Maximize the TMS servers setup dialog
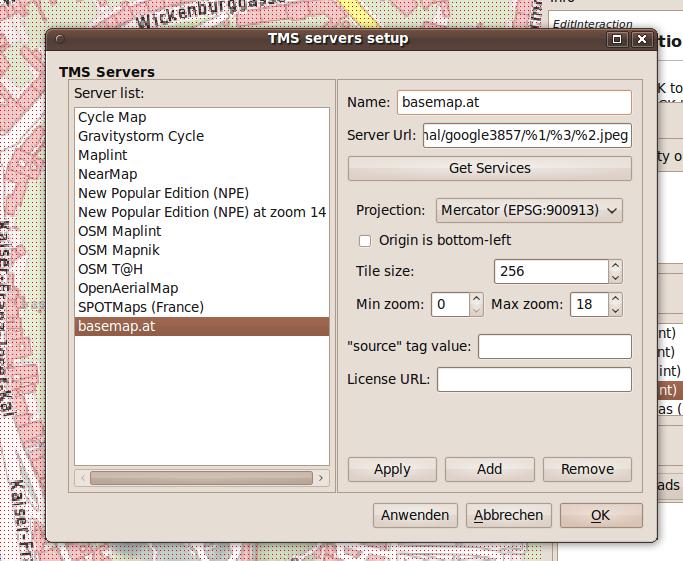The height and width of the screenshot is (561, 683). click(x=617, y=39)
